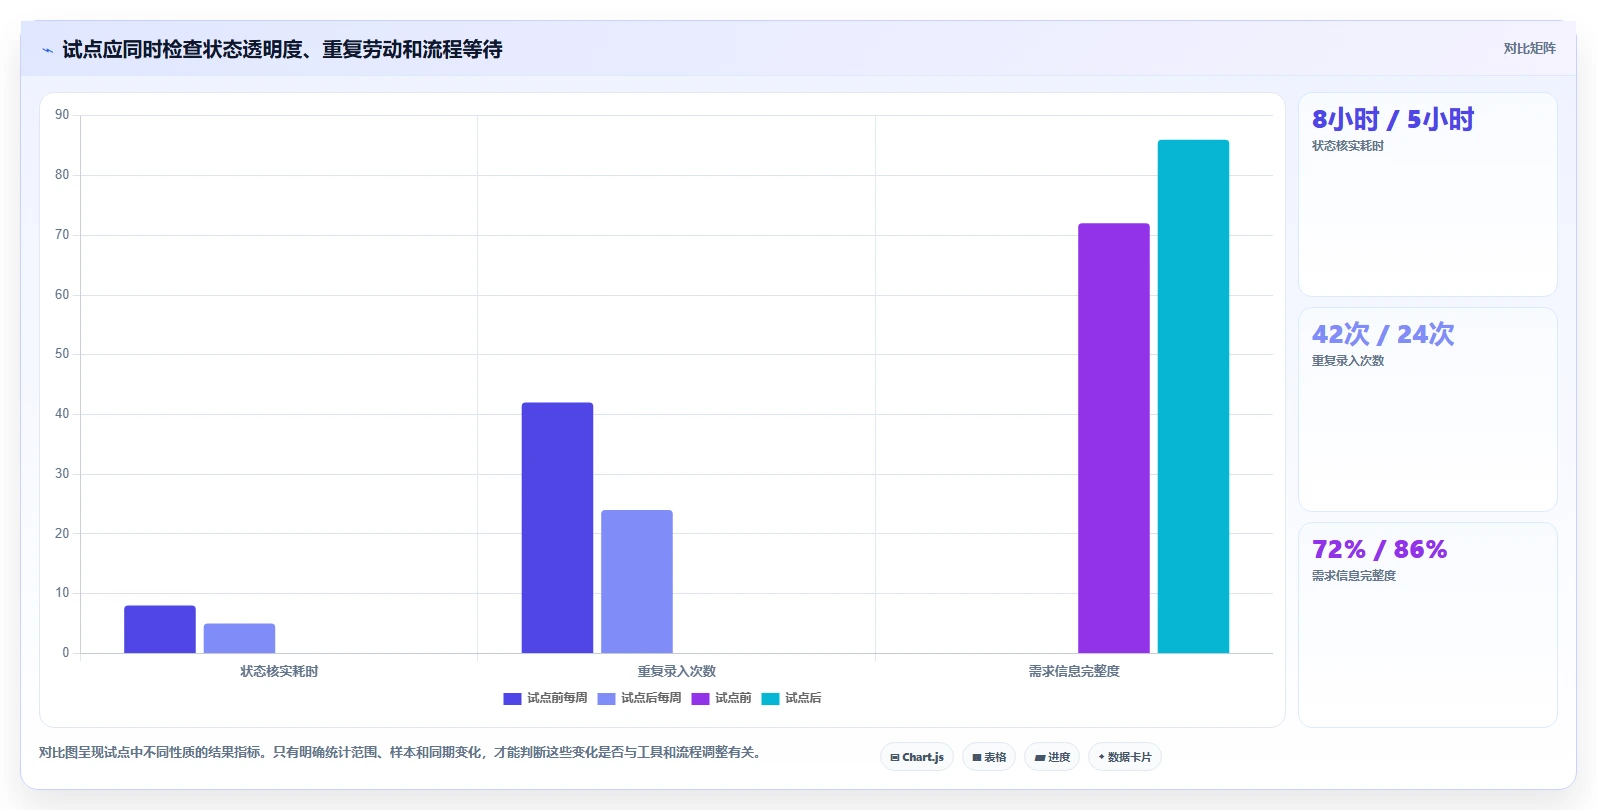Select the light blue 重复录入次数 bar at 24
1597x810 pixels.
point(637,581)
